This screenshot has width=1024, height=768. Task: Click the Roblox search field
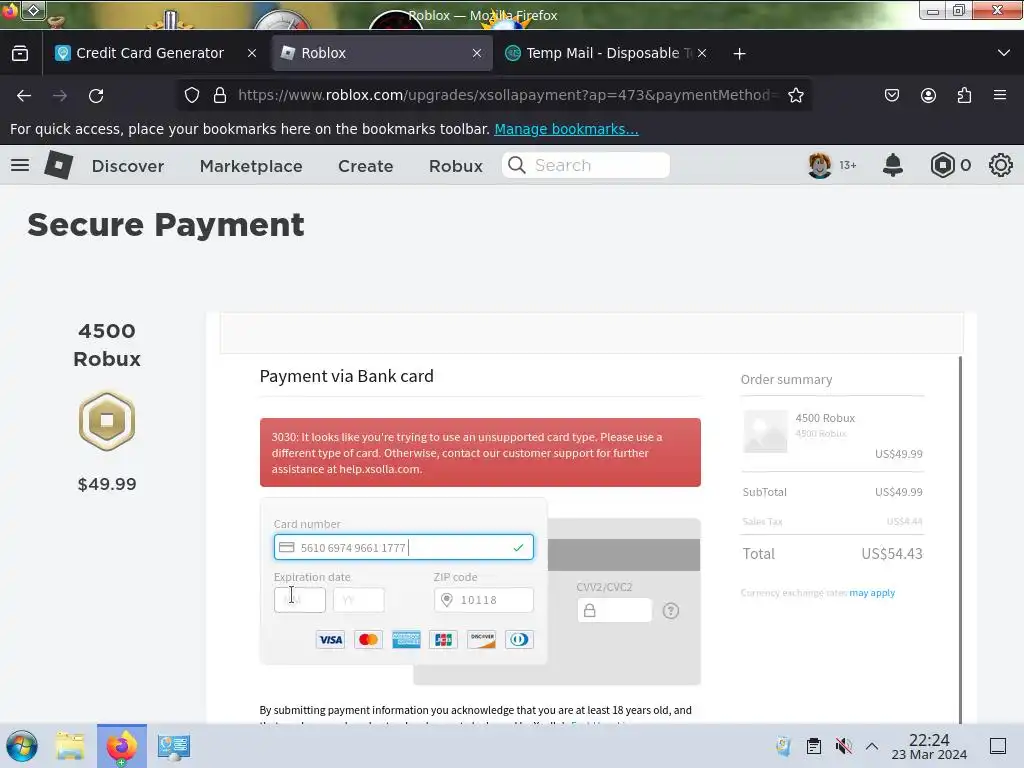pos(586,165)
